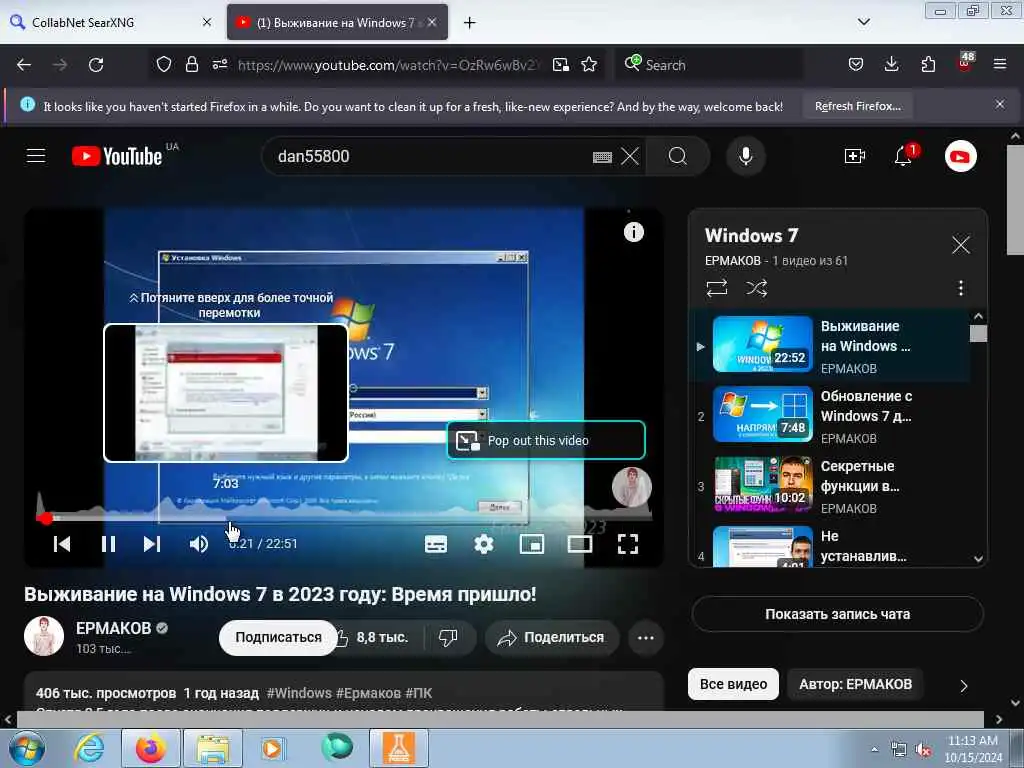Open the YouTube guide hamburger menu
The width and height of the screenshot is (1024, 768).
pos(36,156)
